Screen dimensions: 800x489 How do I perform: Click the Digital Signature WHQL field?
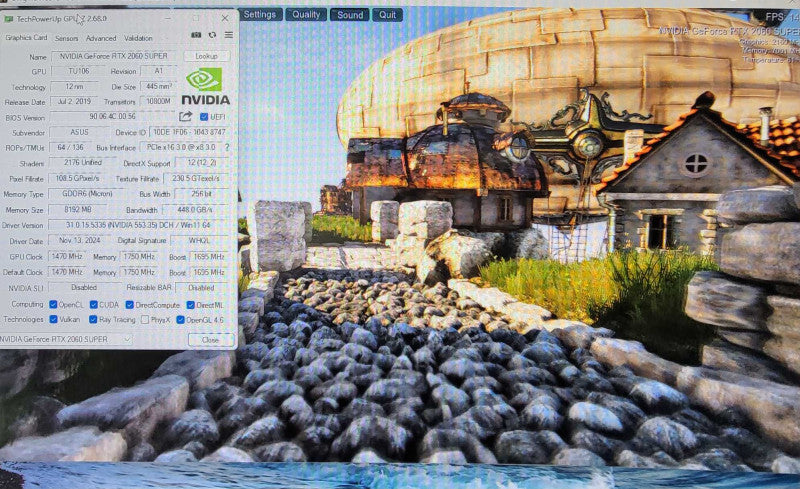click(x=199, y=240)
